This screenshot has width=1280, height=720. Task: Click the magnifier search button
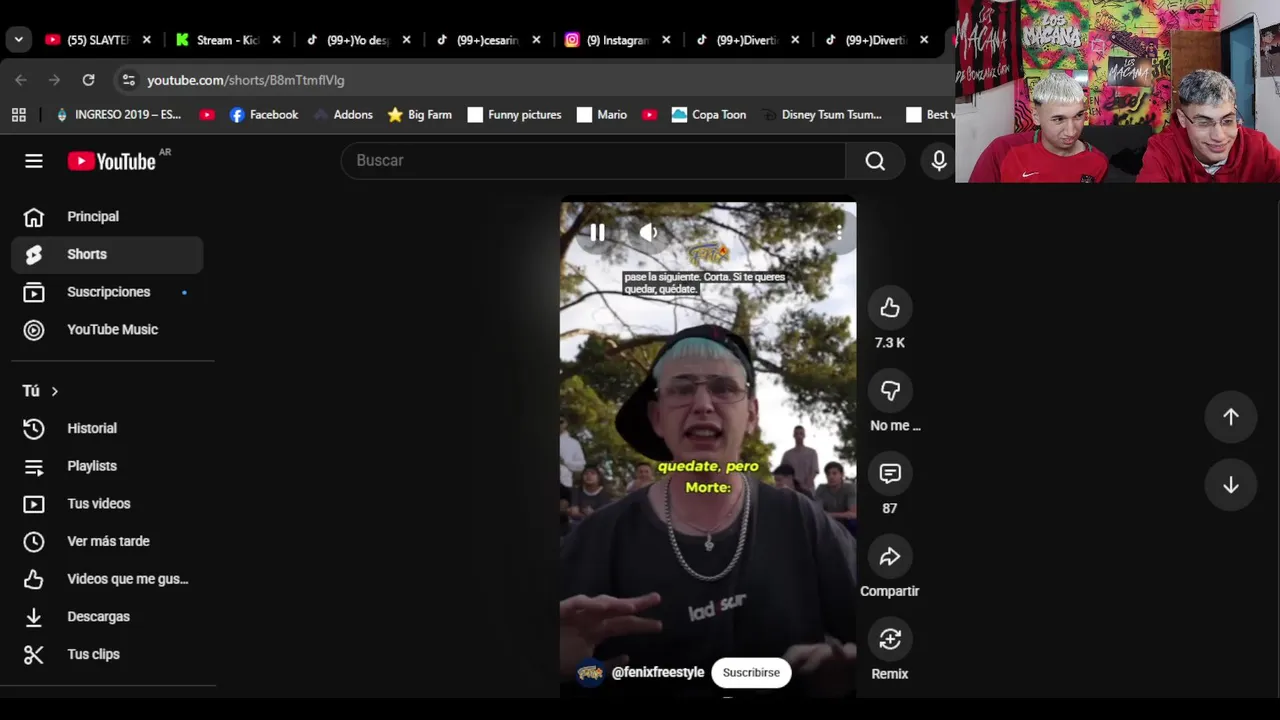(875, 161)
